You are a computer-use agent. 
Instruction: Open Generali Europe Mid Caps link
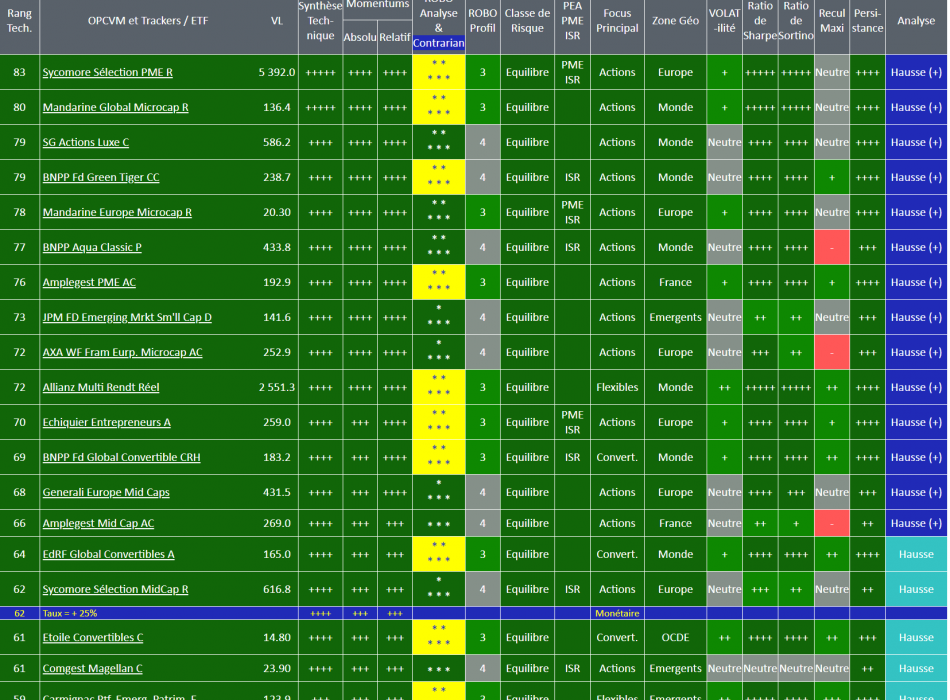click(x=105, y=492)
